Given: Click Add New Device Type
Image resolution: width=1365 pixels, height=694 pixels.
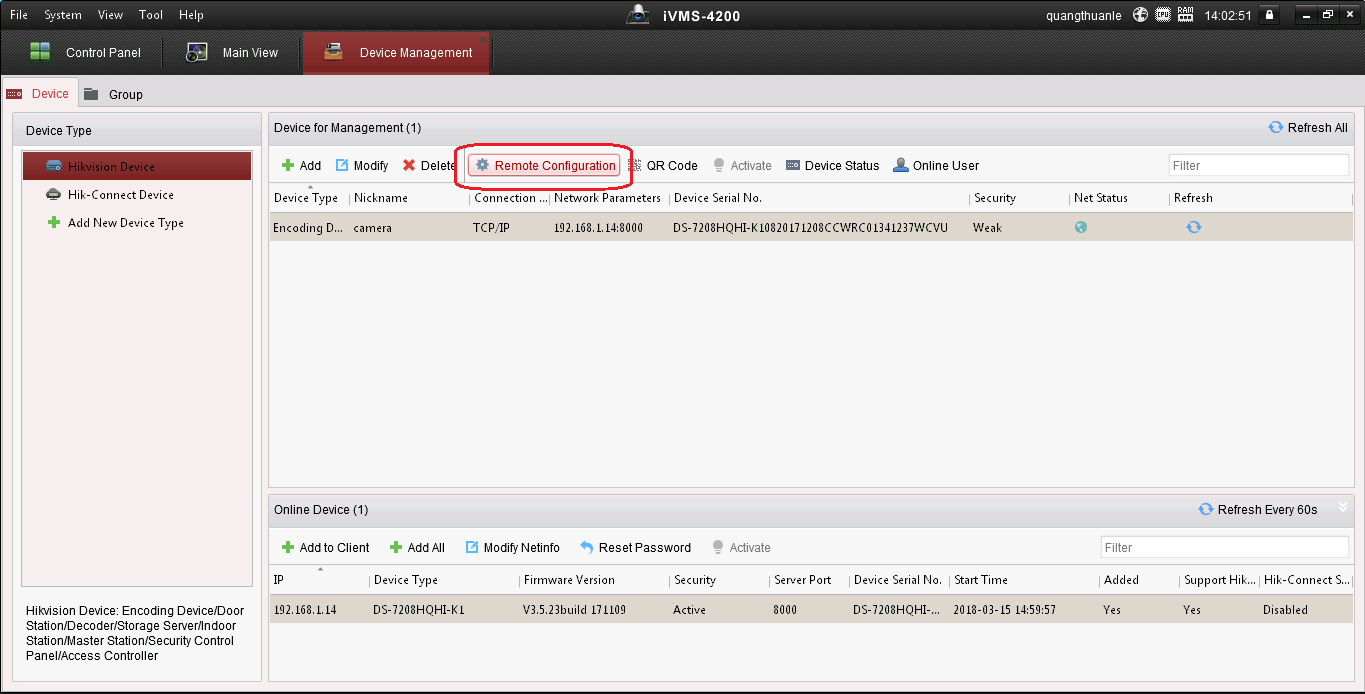Looking at the screenshot, I should tap(125, 223).
